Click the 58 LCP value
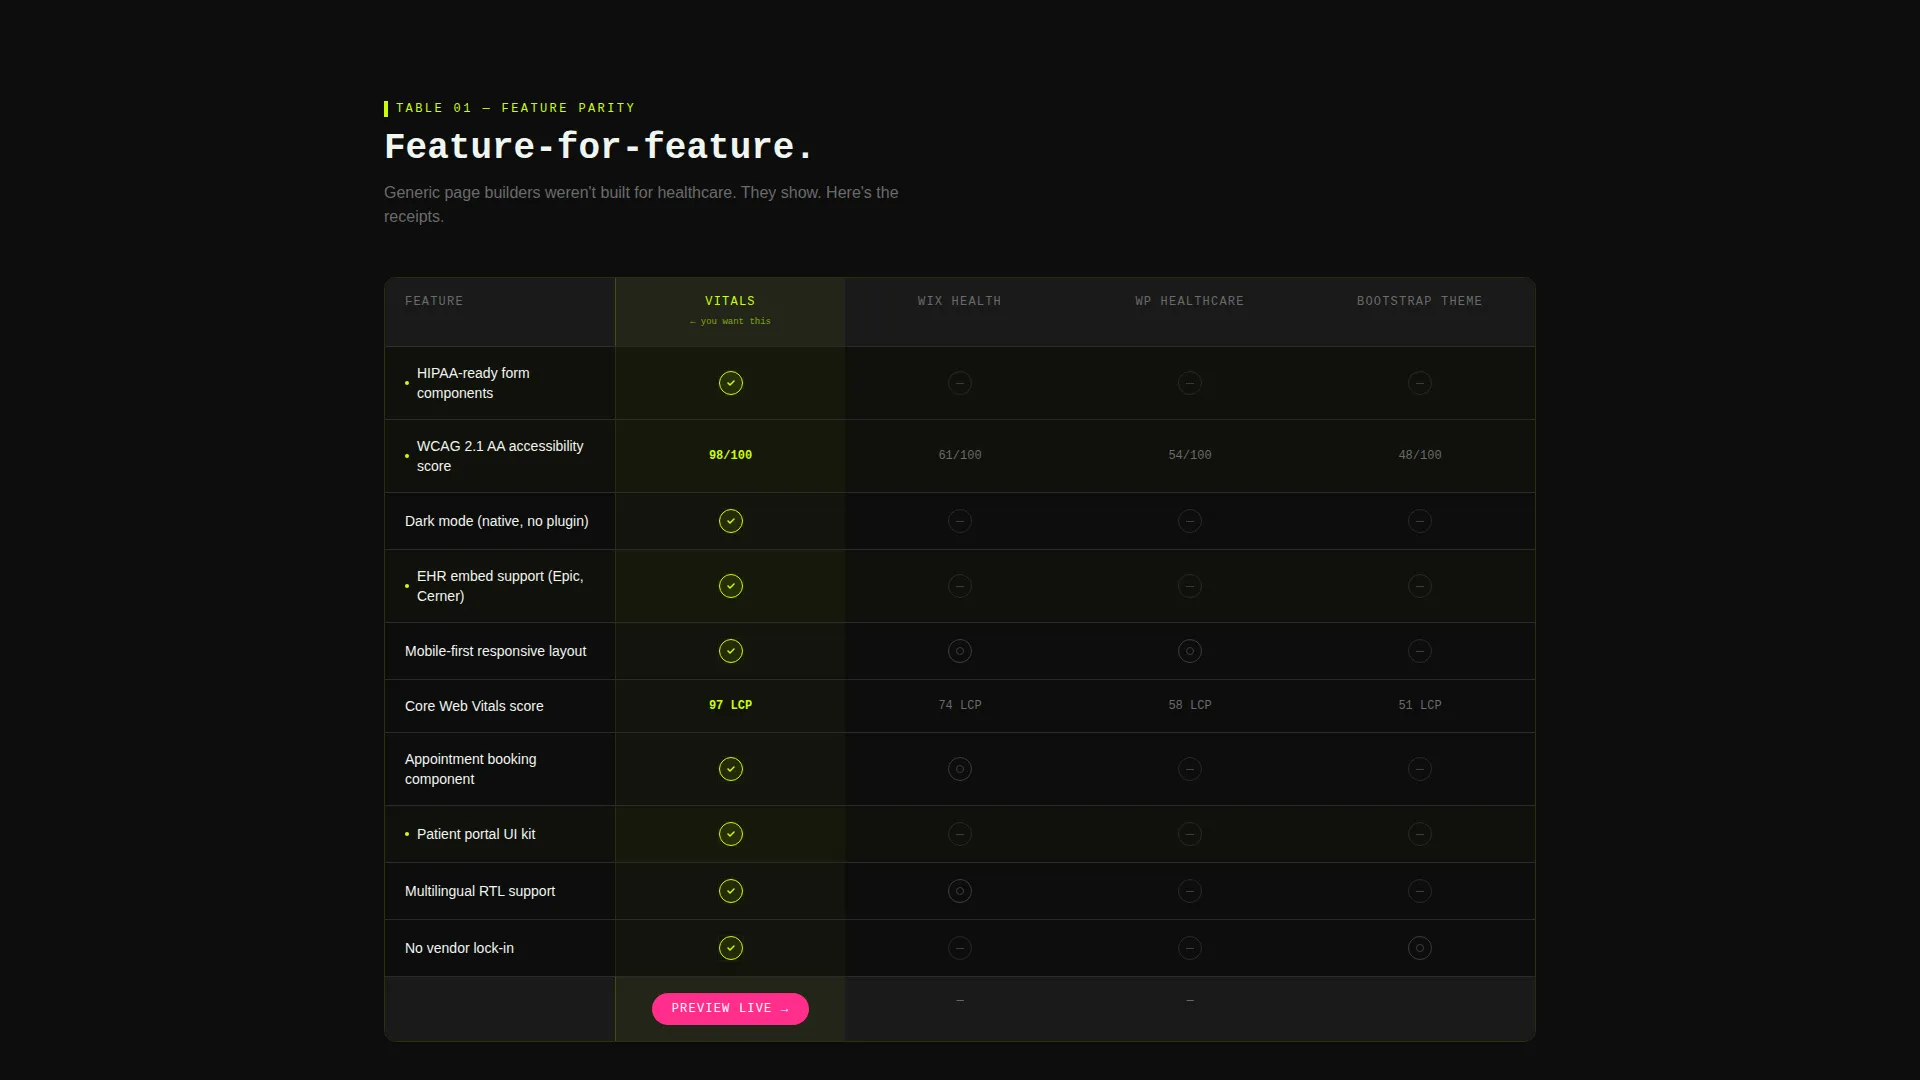Image resolution: width=1920 pixels, height=1080 pixels. click(x=1190, y=705)
